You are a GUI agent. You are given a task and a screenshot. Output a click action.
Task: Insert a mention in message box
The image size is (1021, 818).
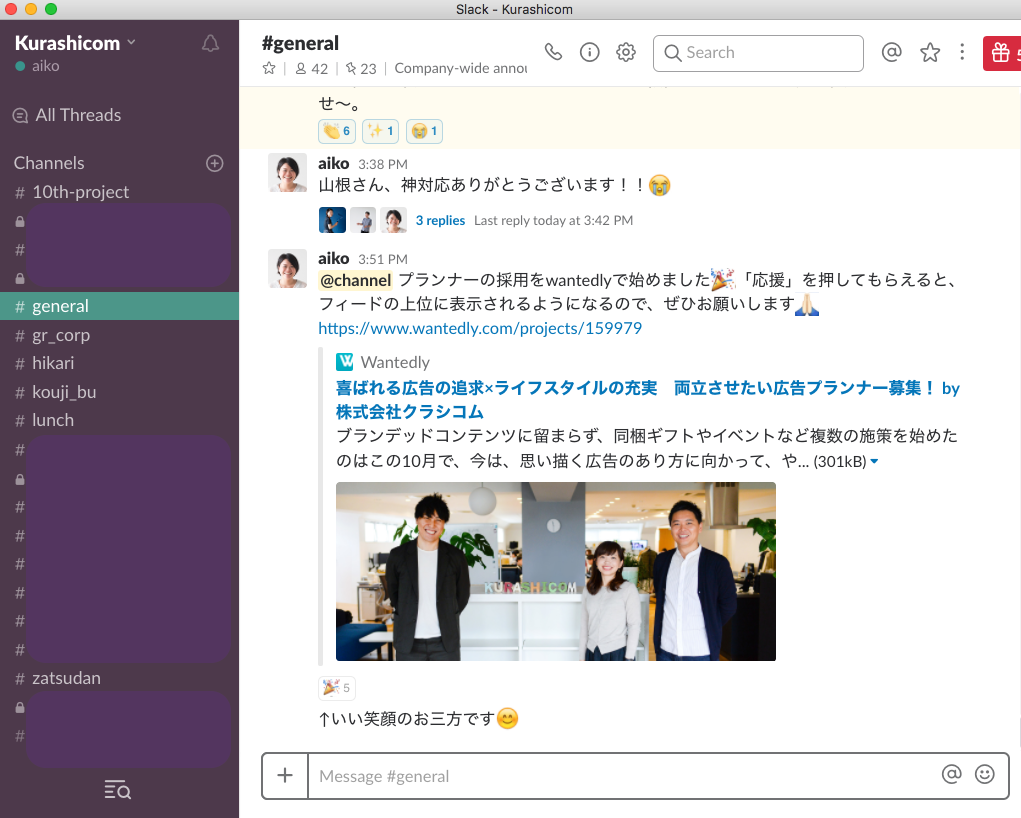pyautogui.click(x=951, y=774)
